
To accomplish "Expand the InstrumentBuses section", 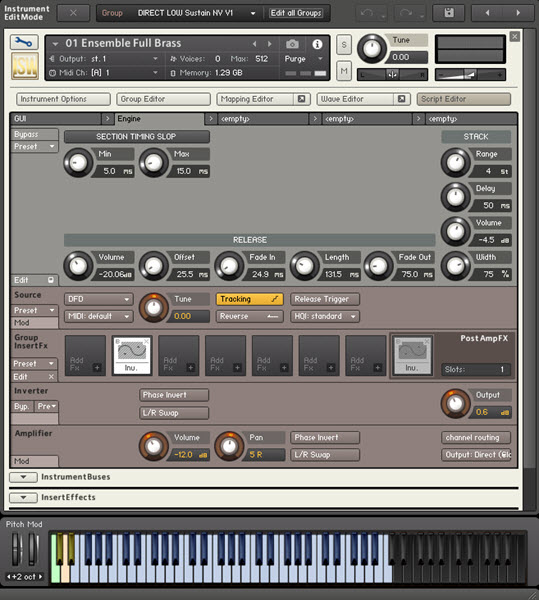I will coord(23,477).
